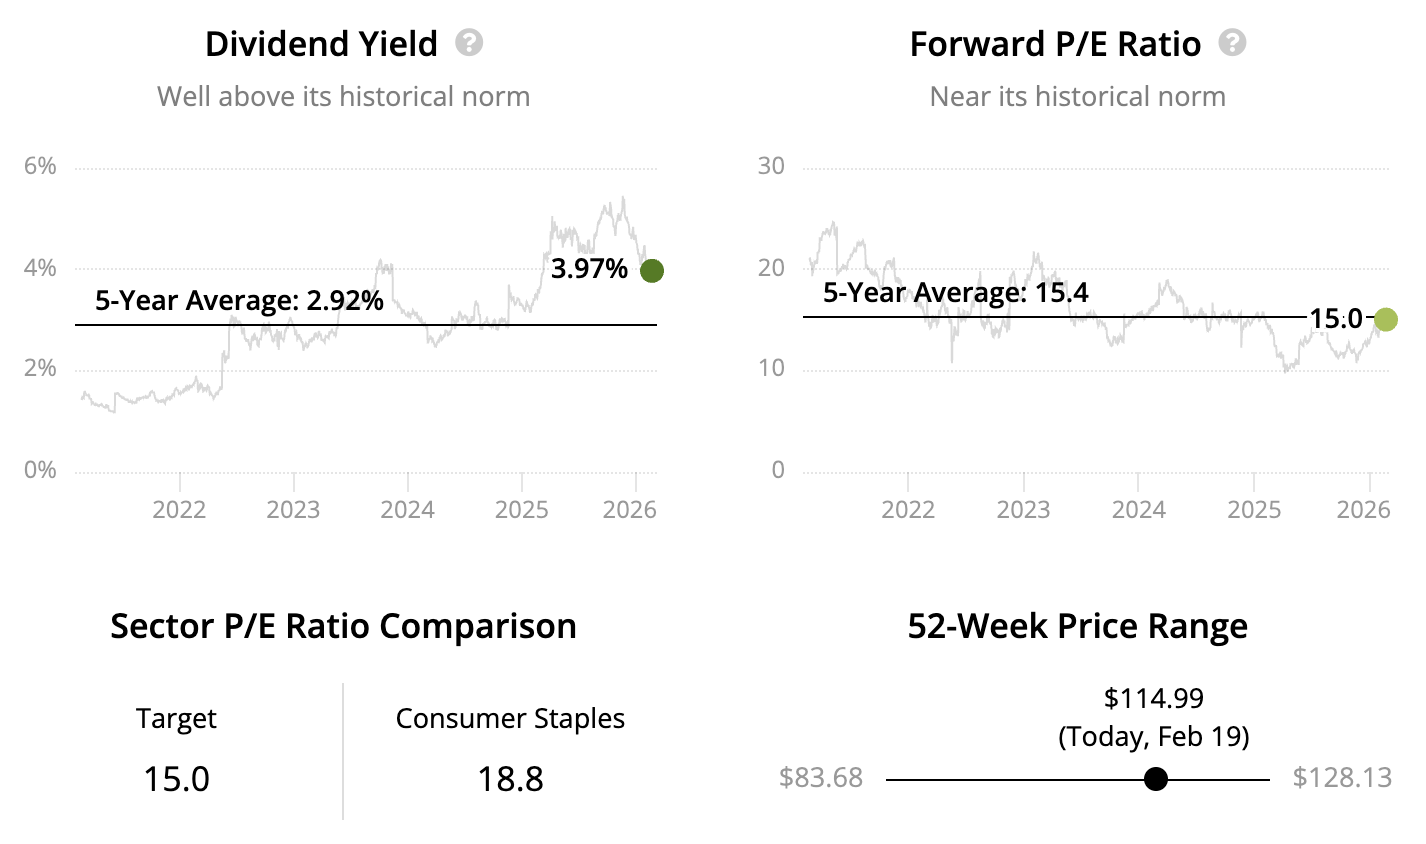Select the $114.99 current price label

[x=1153, y=698]
